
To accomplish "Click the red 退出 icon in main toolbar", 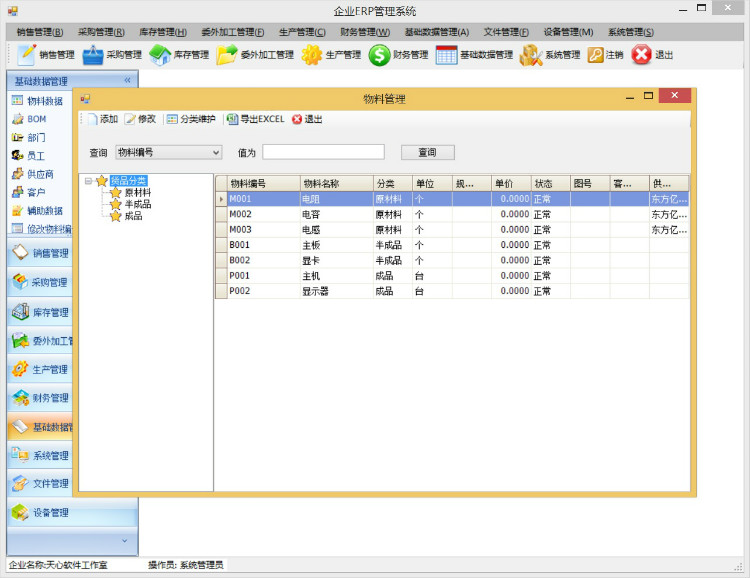I will [x=641, y=55].
